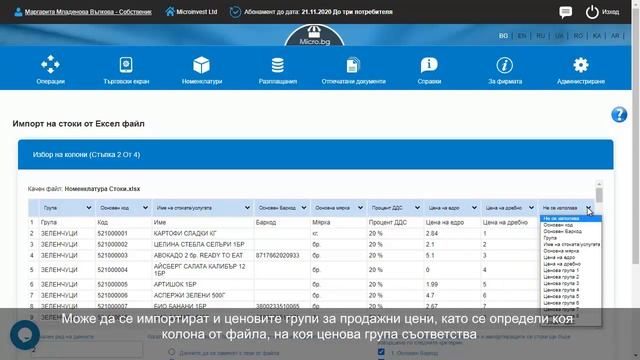640x360 pixels.
Task: Toggle the 1. Основен Баркод criterion checkbox
Action: coord(381,352)
